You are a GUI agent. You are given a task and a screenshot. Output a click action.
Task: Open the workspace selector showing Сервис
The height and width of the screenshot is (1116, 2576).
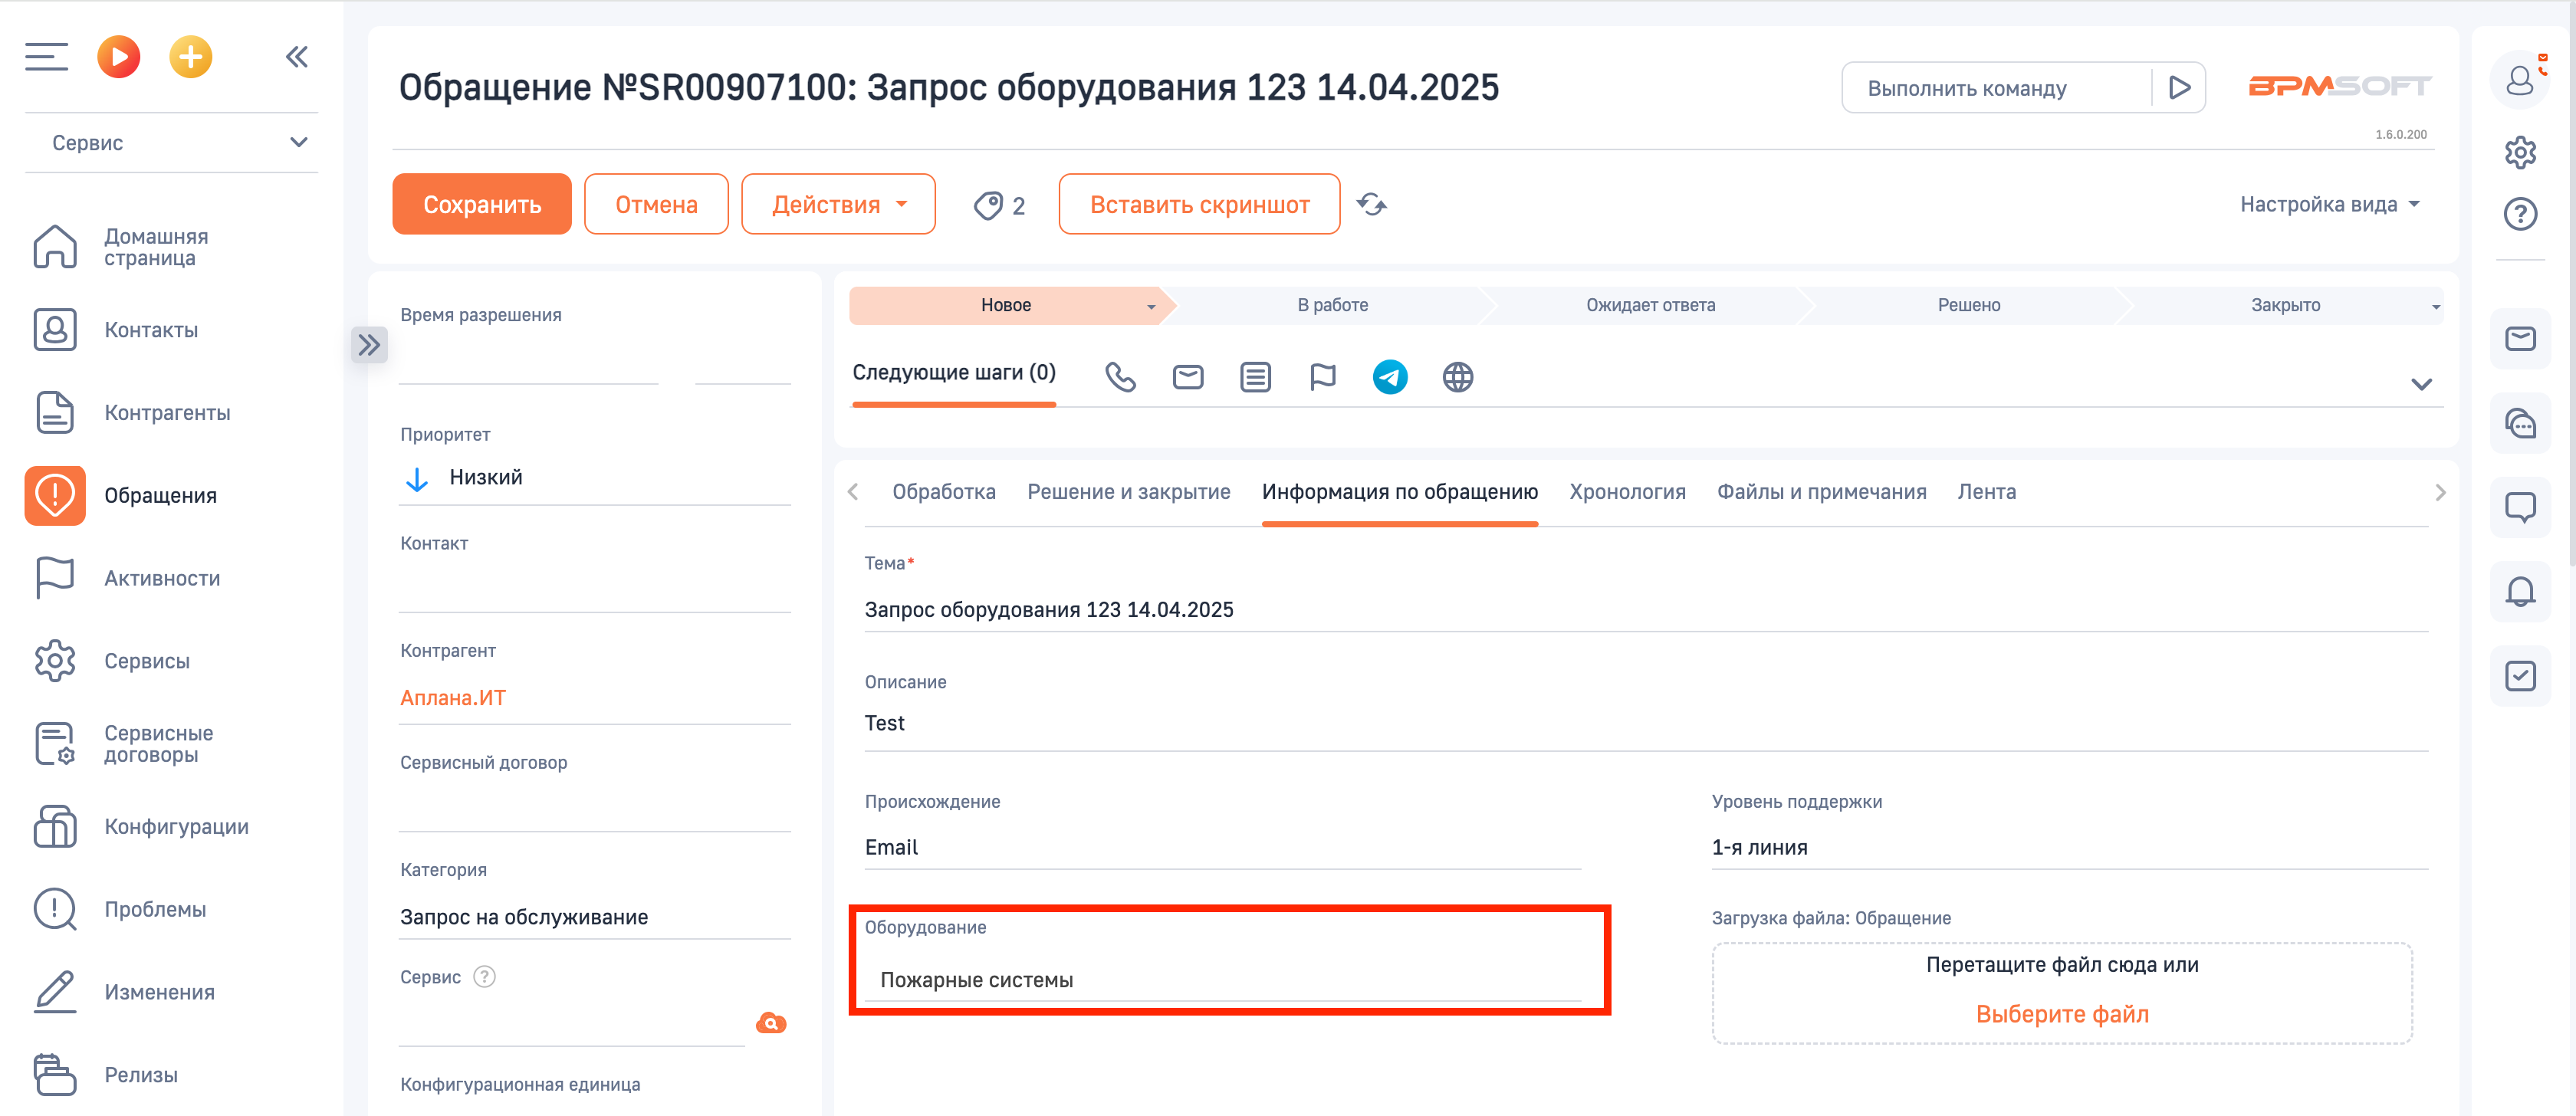click(x=171, y=142)
